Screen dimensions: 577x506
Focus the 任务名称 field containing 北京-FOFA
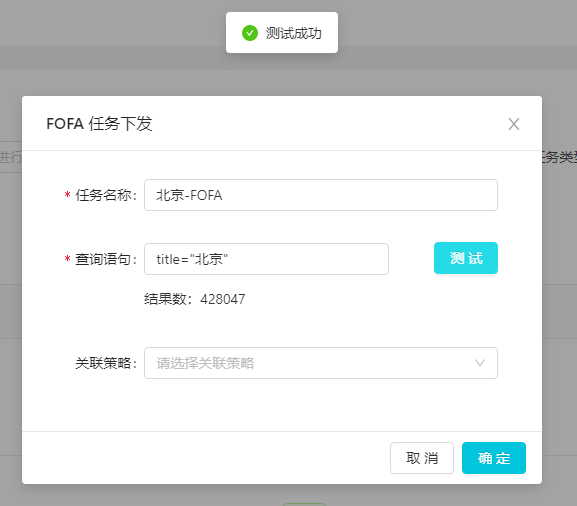[321, 195]
